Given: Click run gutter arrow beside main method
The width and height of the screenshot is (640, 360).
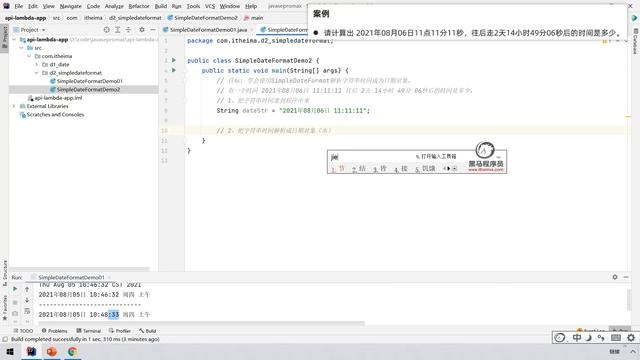Looking at the screenshot, I should tap(174, 70).
